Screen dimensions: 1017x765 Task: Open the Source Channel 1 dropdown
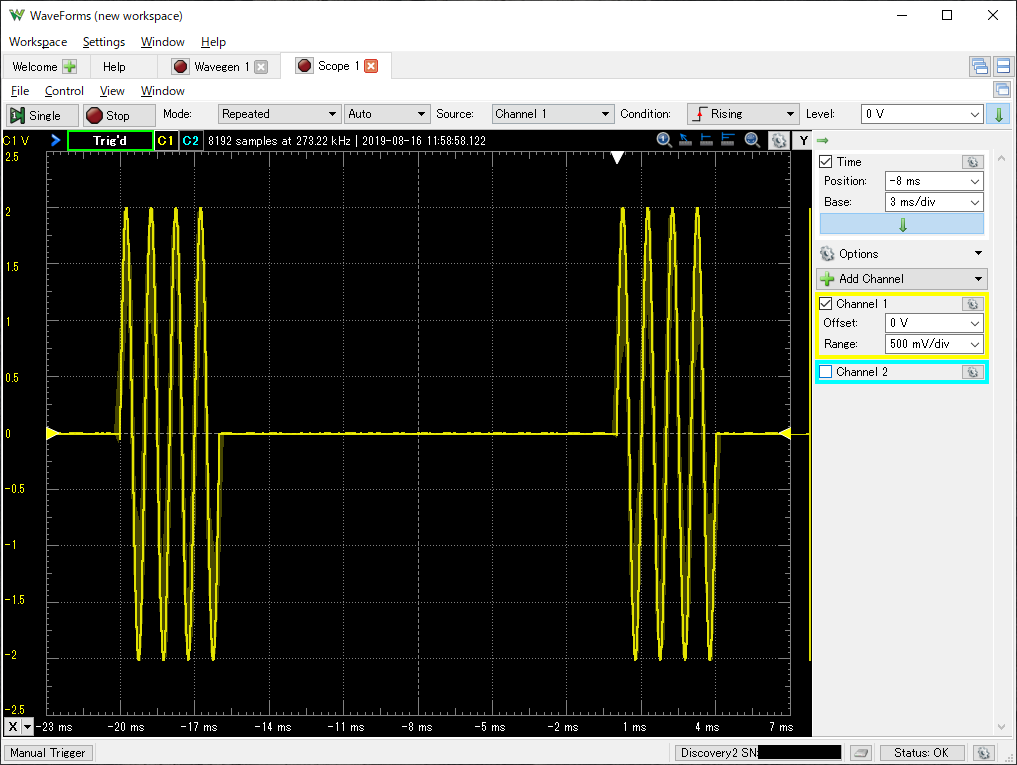click(x=553, y=114)
